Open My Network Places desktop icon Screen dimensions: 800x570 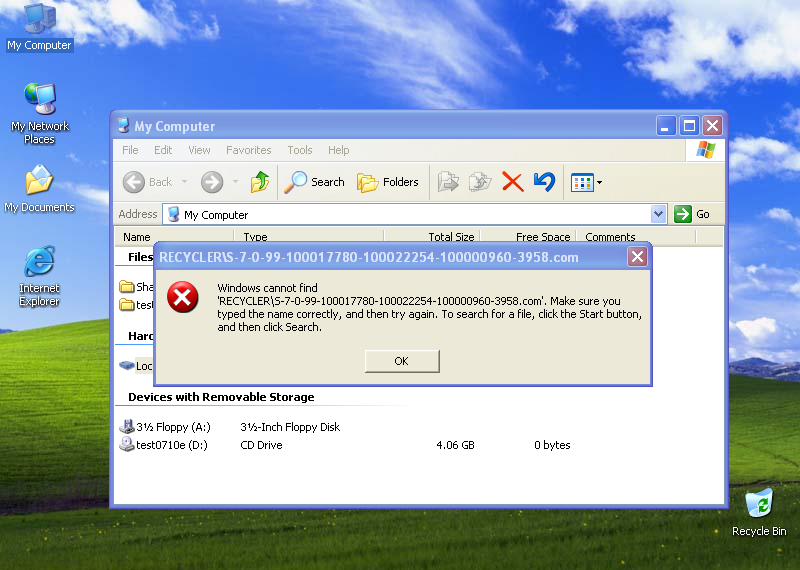(40, 114)
